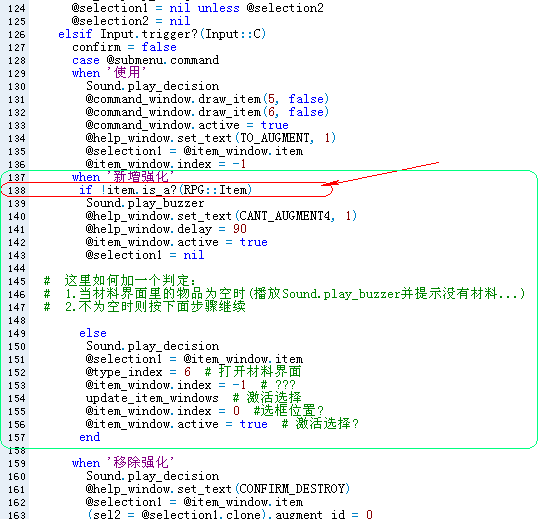Click 'case @submenu.command' line
549x519 pixels.
pyautogui.click(x=145, y=60)
